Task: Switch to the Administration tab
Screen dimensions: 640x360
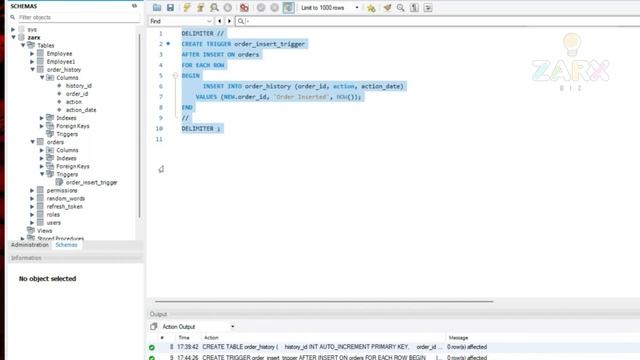Action: (30, 245)
